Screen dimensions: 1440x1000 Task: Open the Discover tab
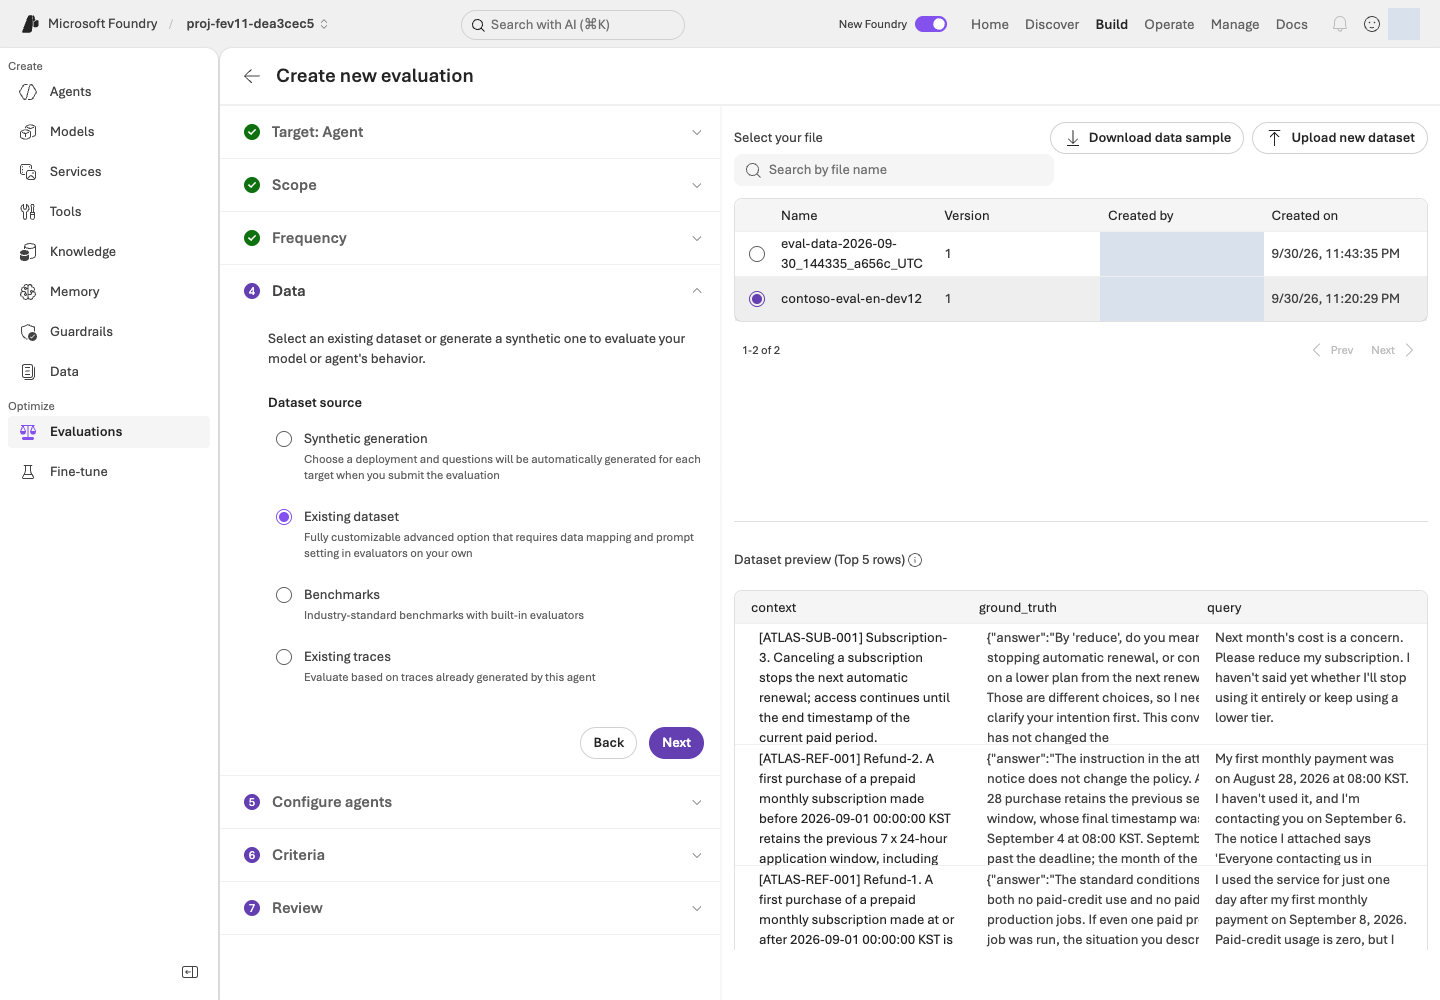point(1052,24)
